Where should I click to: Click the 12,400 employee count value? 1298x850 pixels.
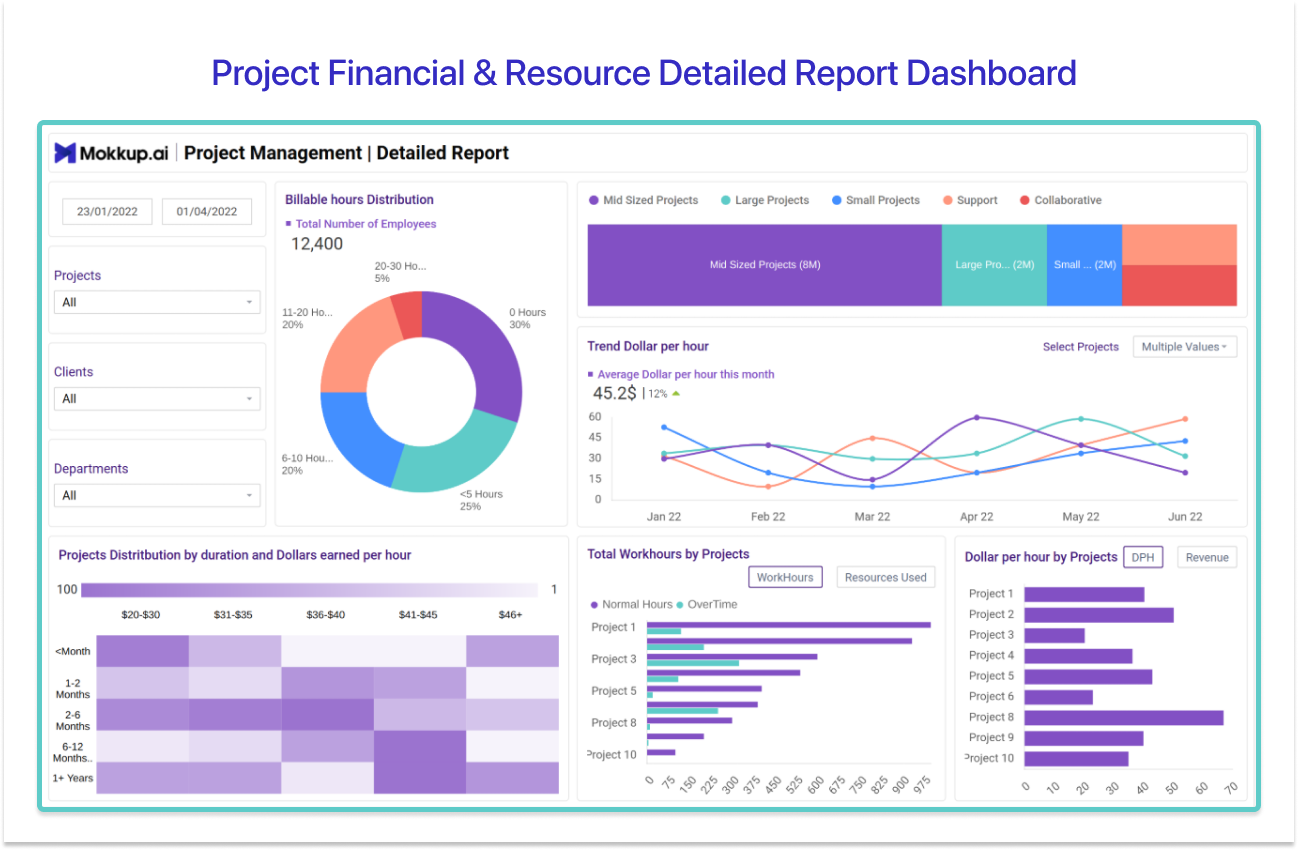317,244
